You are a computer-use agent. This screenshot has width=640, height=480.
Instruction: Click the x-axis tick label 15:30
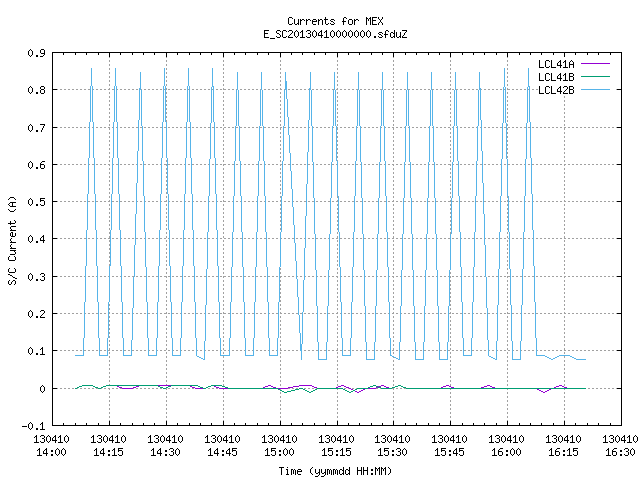[393, 452]
